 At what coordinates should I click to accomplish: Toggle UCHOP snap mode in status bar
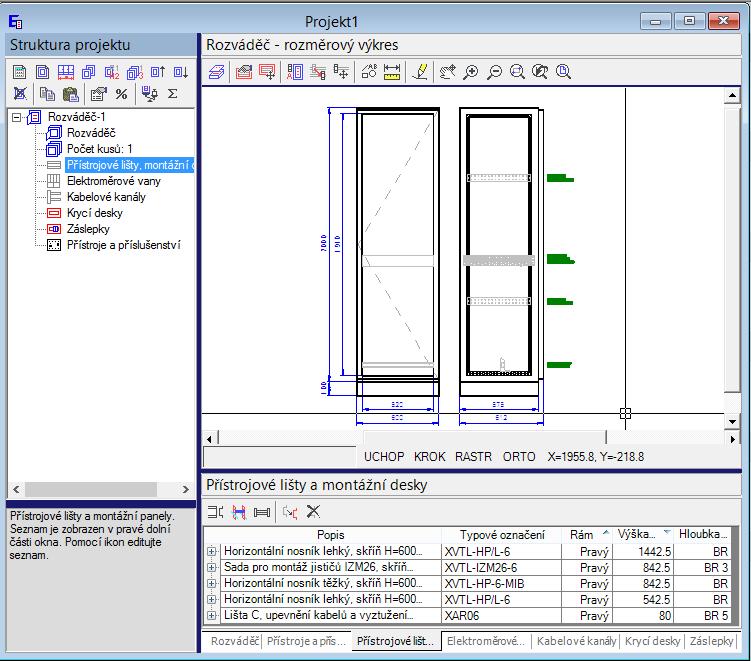(x=384, y=456)
